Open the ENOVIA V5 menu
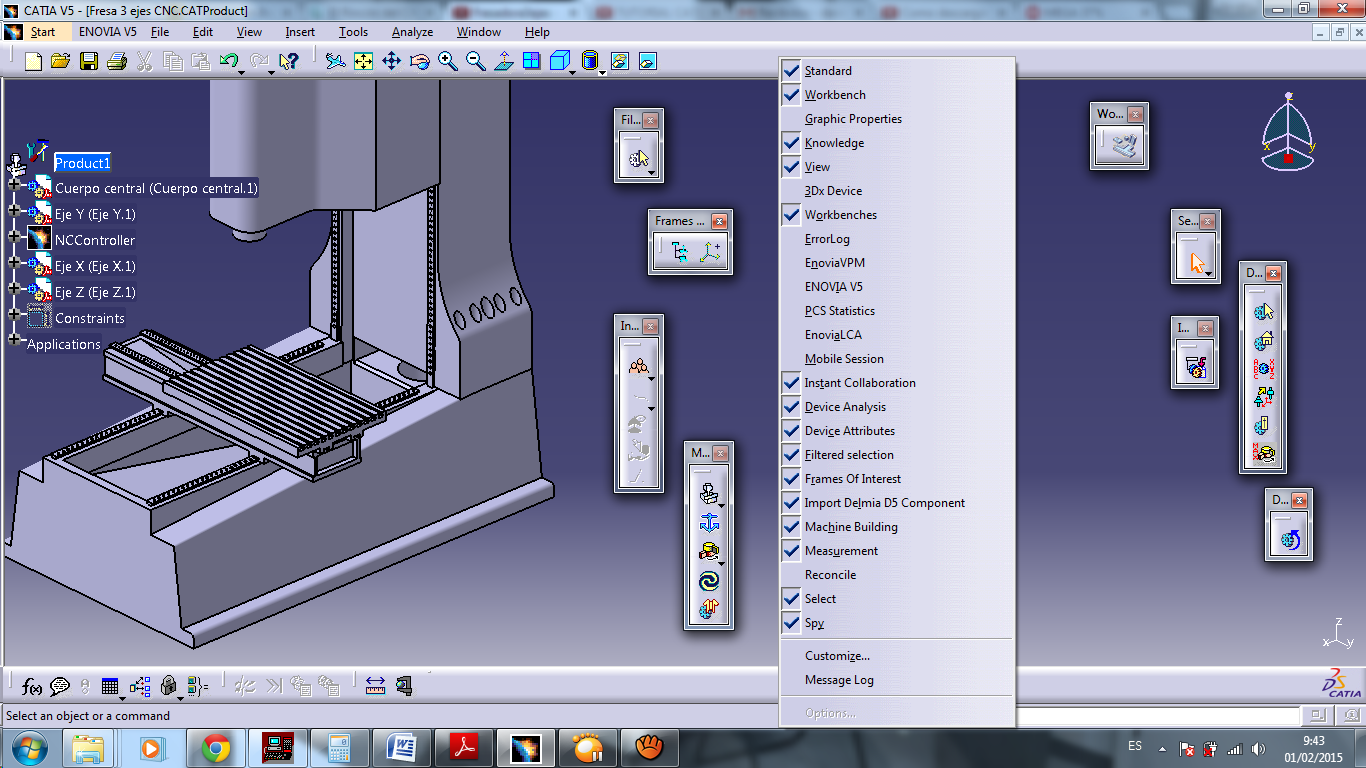This screenshot has width=1366, height=768. coord(108,32)
